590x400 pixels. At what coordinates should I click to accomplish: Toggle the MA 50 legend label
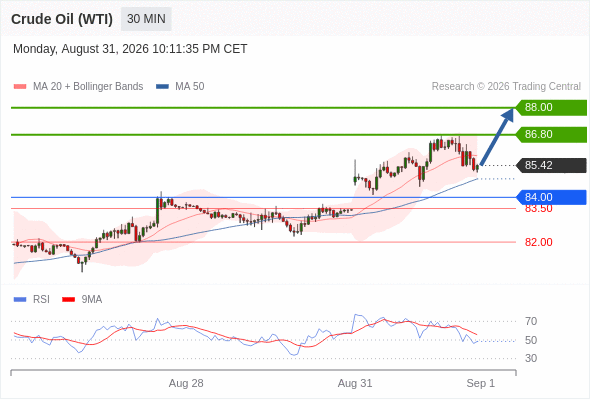[x=190, y=87]
